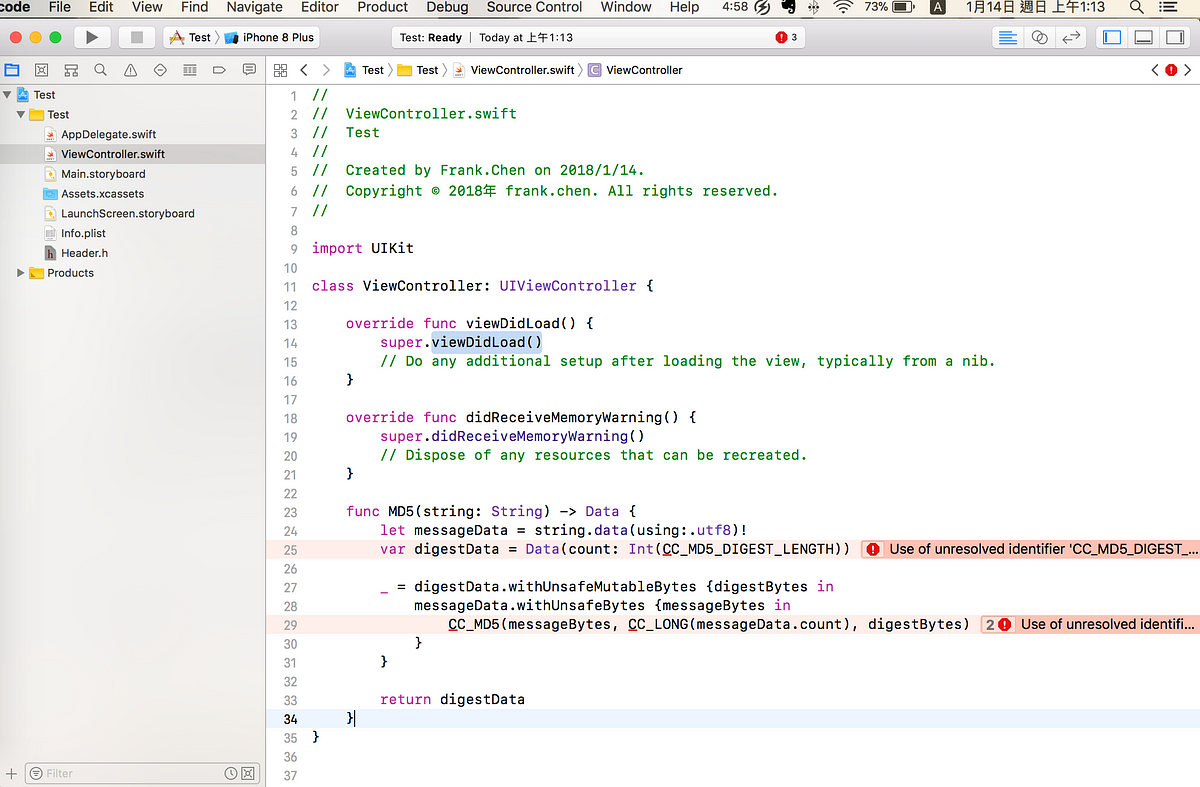Open macOS Spotlight search
1200x787 pixels.
tap(1137, 7)
